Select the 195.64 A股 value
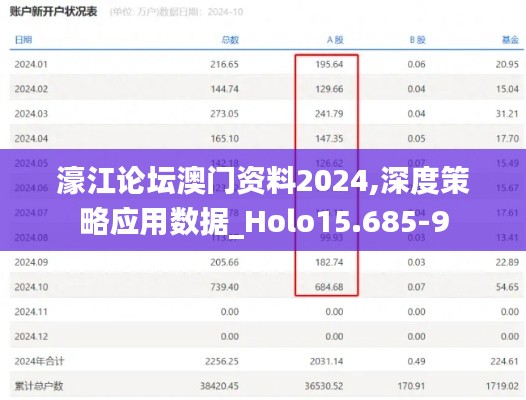Image resolution: width=526 pixels, height=400 pixels. tap(329, 64)
